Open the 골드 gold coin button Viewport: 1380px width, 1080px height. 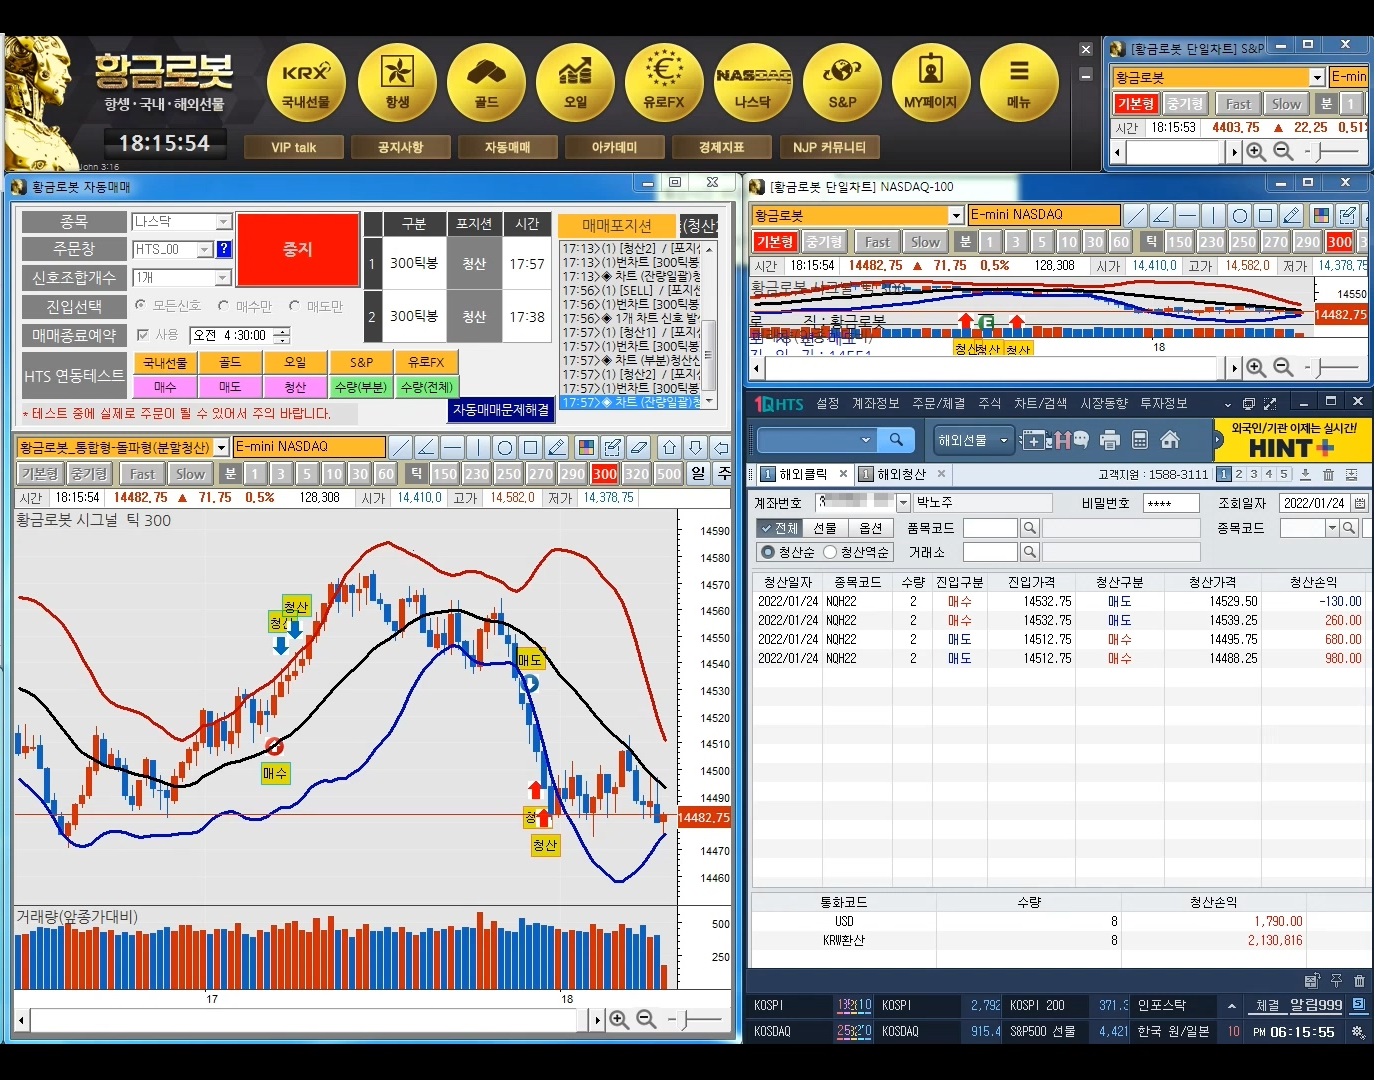(x=486, y=83)
